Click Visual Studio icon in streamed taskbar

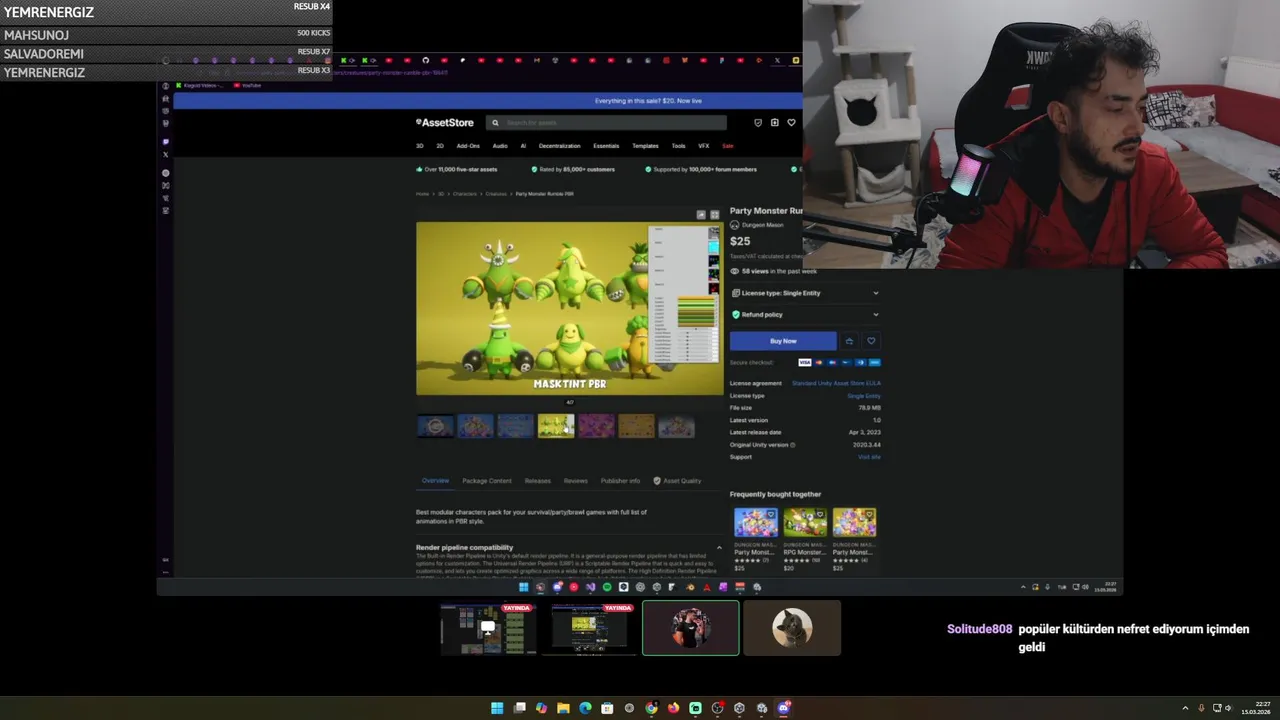[x=590, y=587]
